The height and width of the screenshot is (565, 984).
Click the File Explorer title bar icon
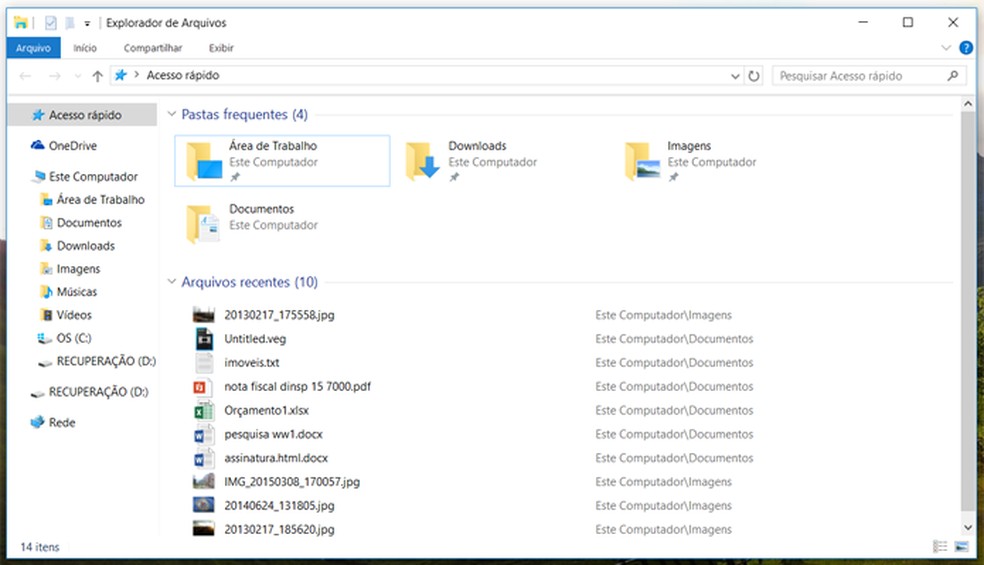[x=21, y=23]
